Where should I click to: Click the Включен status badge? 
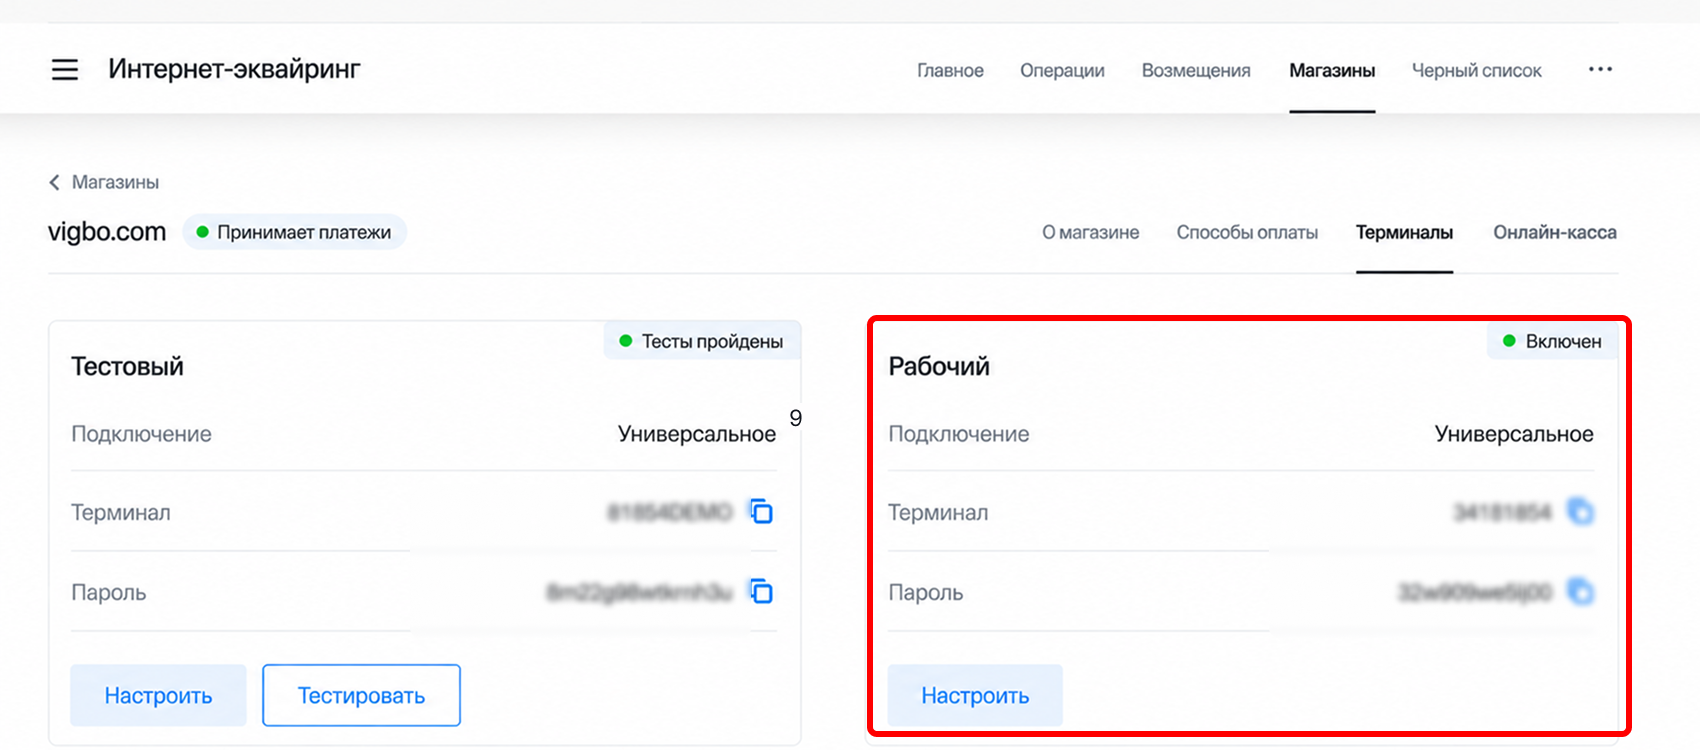[1553, 341]
